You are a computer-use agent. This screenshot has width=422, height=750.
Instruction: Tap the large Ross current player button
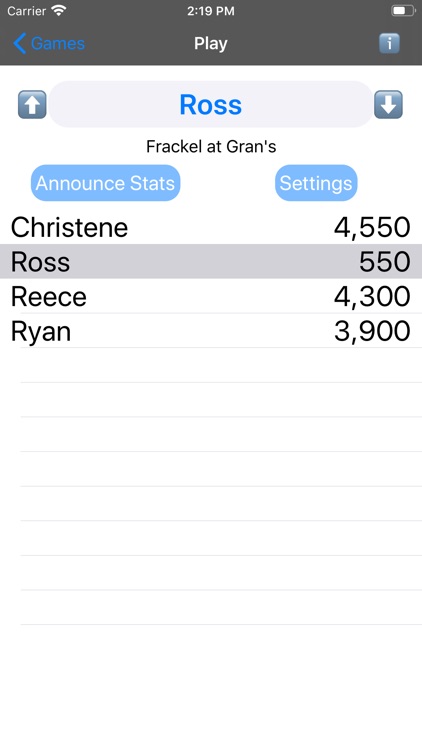pos(211,104)
